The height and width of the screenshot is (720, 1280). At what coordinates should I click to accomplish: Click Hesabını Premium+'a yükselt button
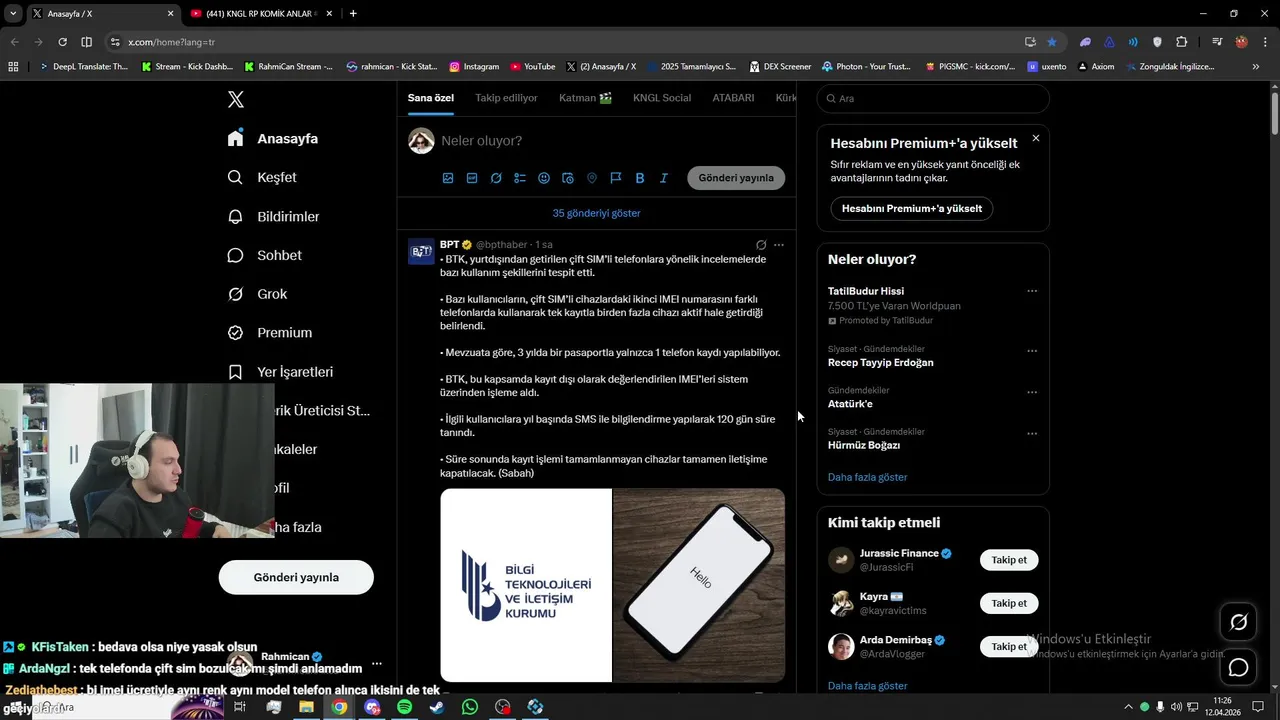[911, 209]
